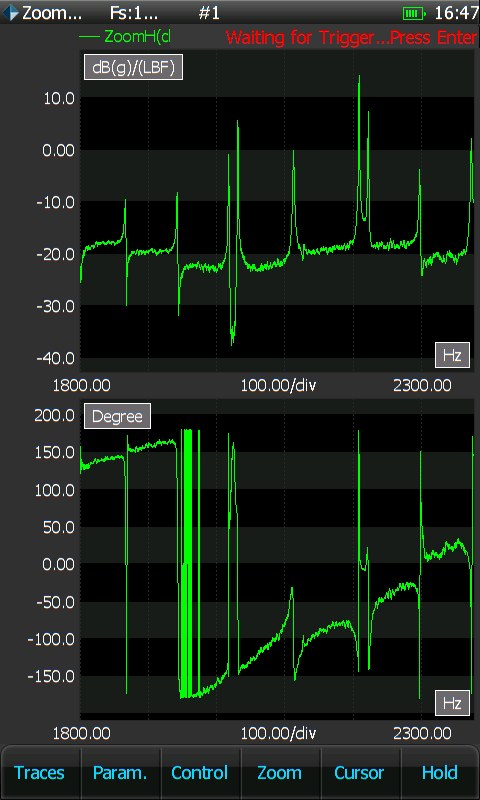480x800 pixels.
Task: Click the 50.0 phase axis label
Action: pyautogui.click(x=60, y=527)
